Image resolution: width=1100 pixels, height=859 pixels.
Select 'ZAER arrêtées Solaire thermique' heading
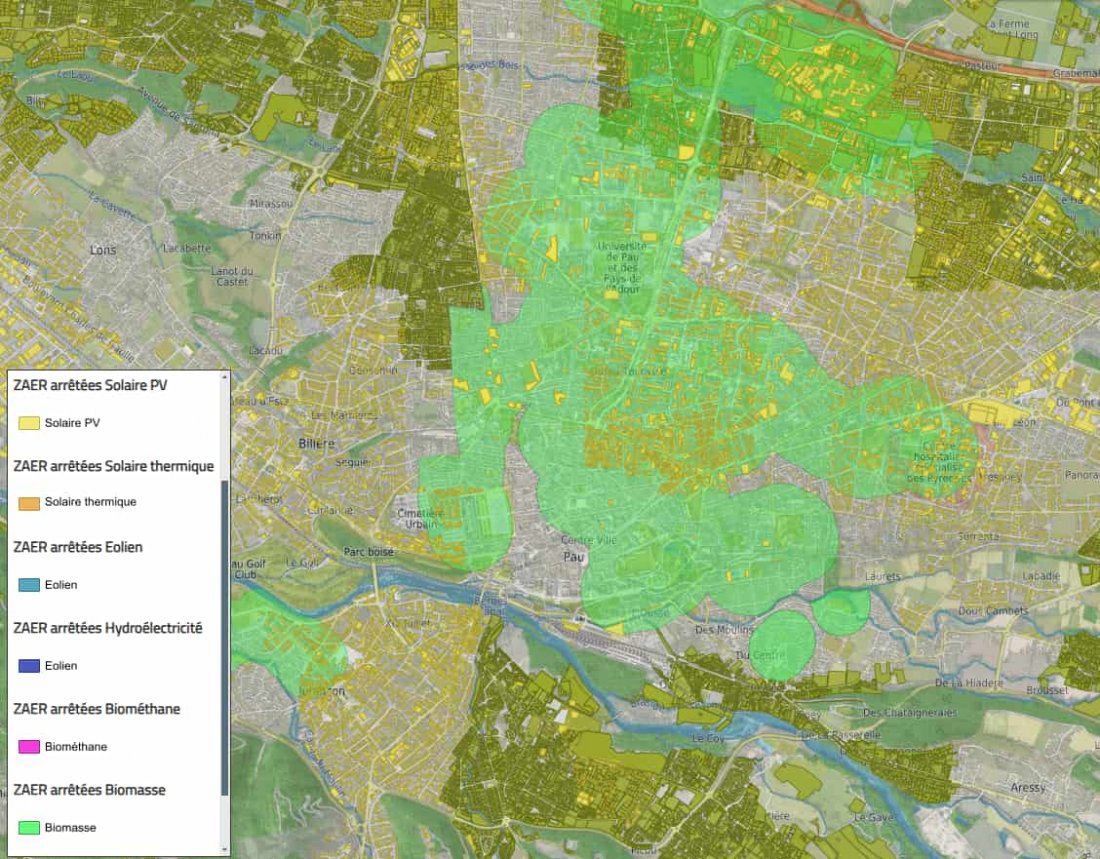pyautogui.click(x=113, y=466)
